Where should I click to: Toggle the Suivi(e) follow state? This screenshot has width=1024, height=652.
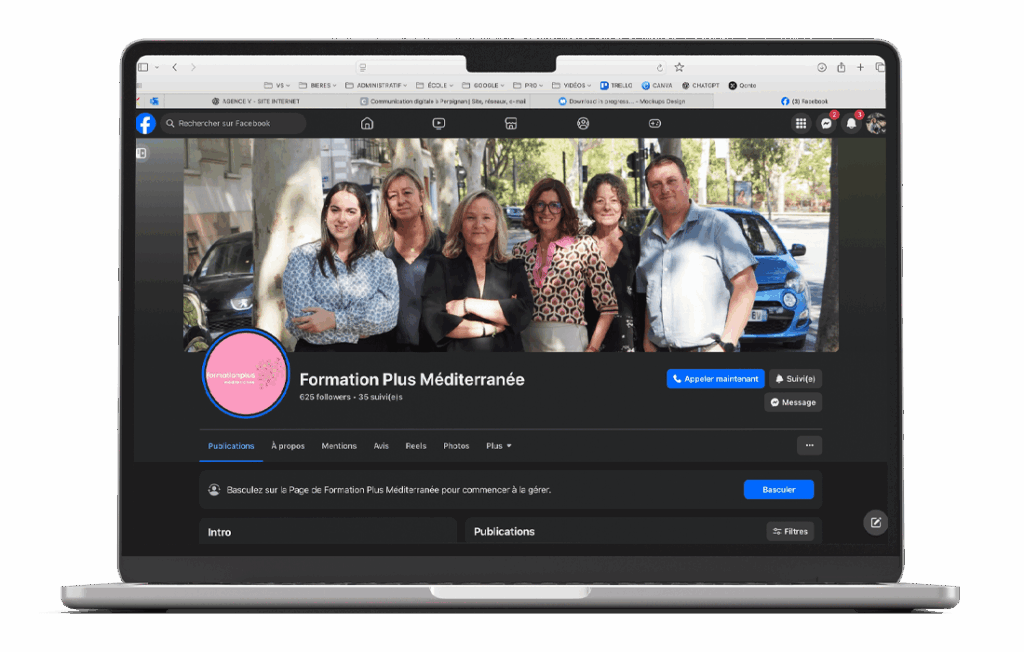[795, 378]
